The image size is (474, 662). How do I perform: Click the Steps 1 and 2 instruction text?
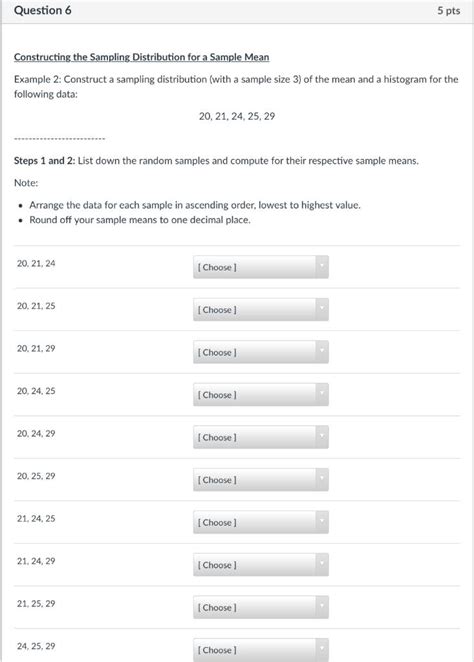pyautogui.click(x=216, y=161)
